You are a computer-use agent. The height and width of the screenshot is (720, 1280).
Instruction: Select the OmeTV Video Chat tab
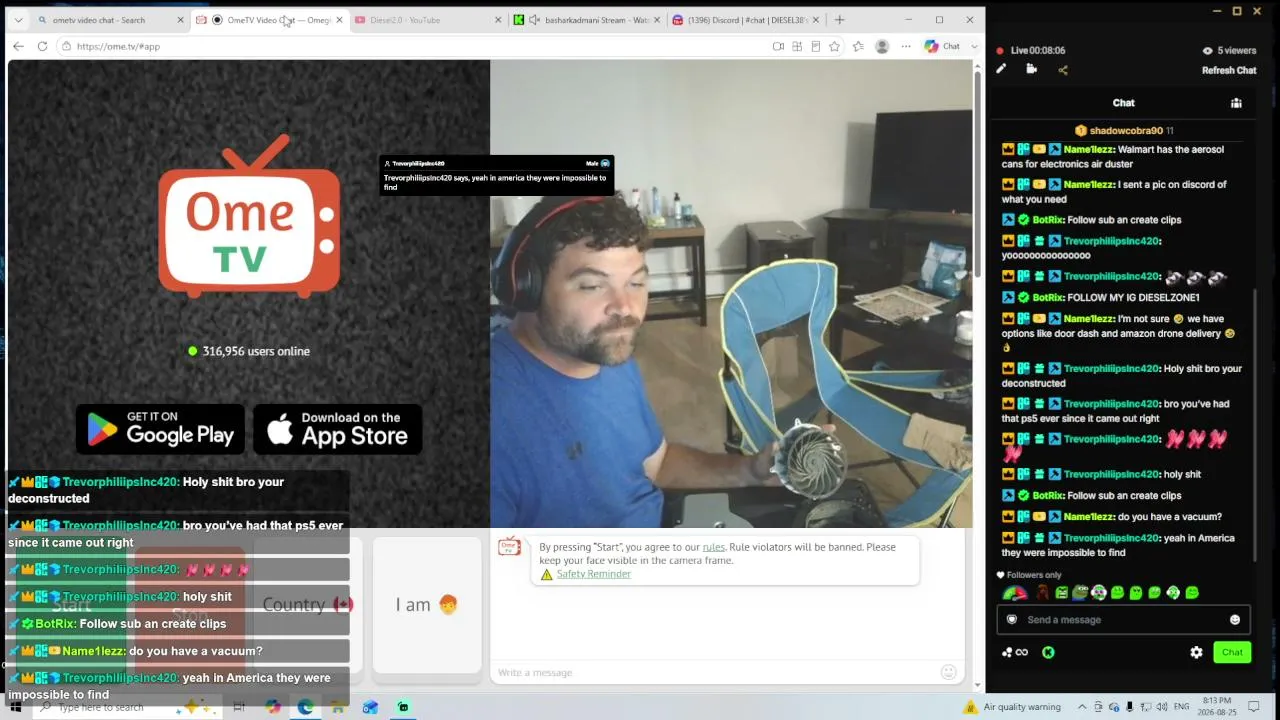270,20
